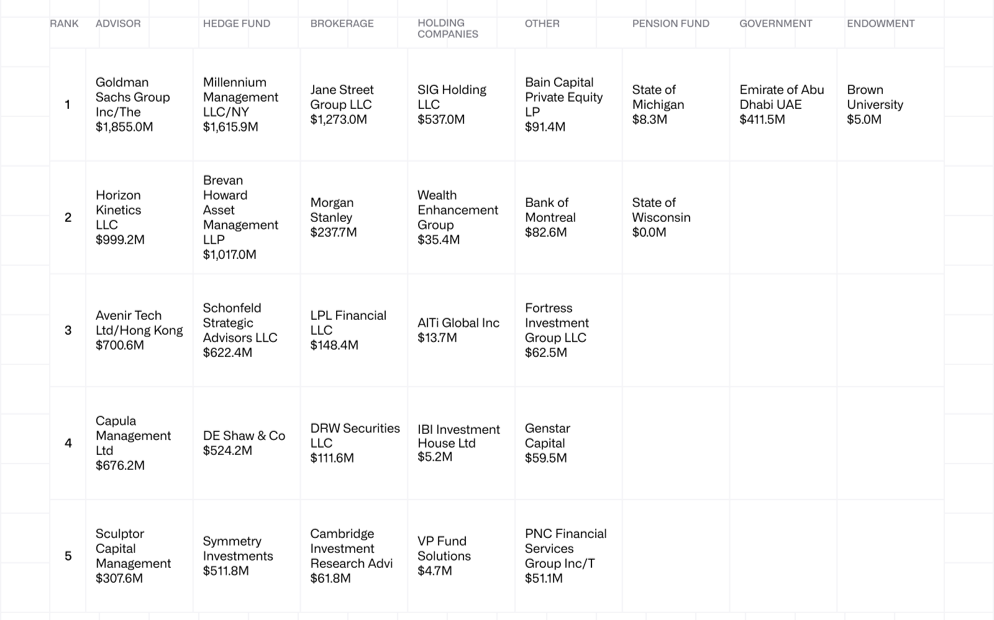Click the ADVISOR column header

[x=118, y=24]
